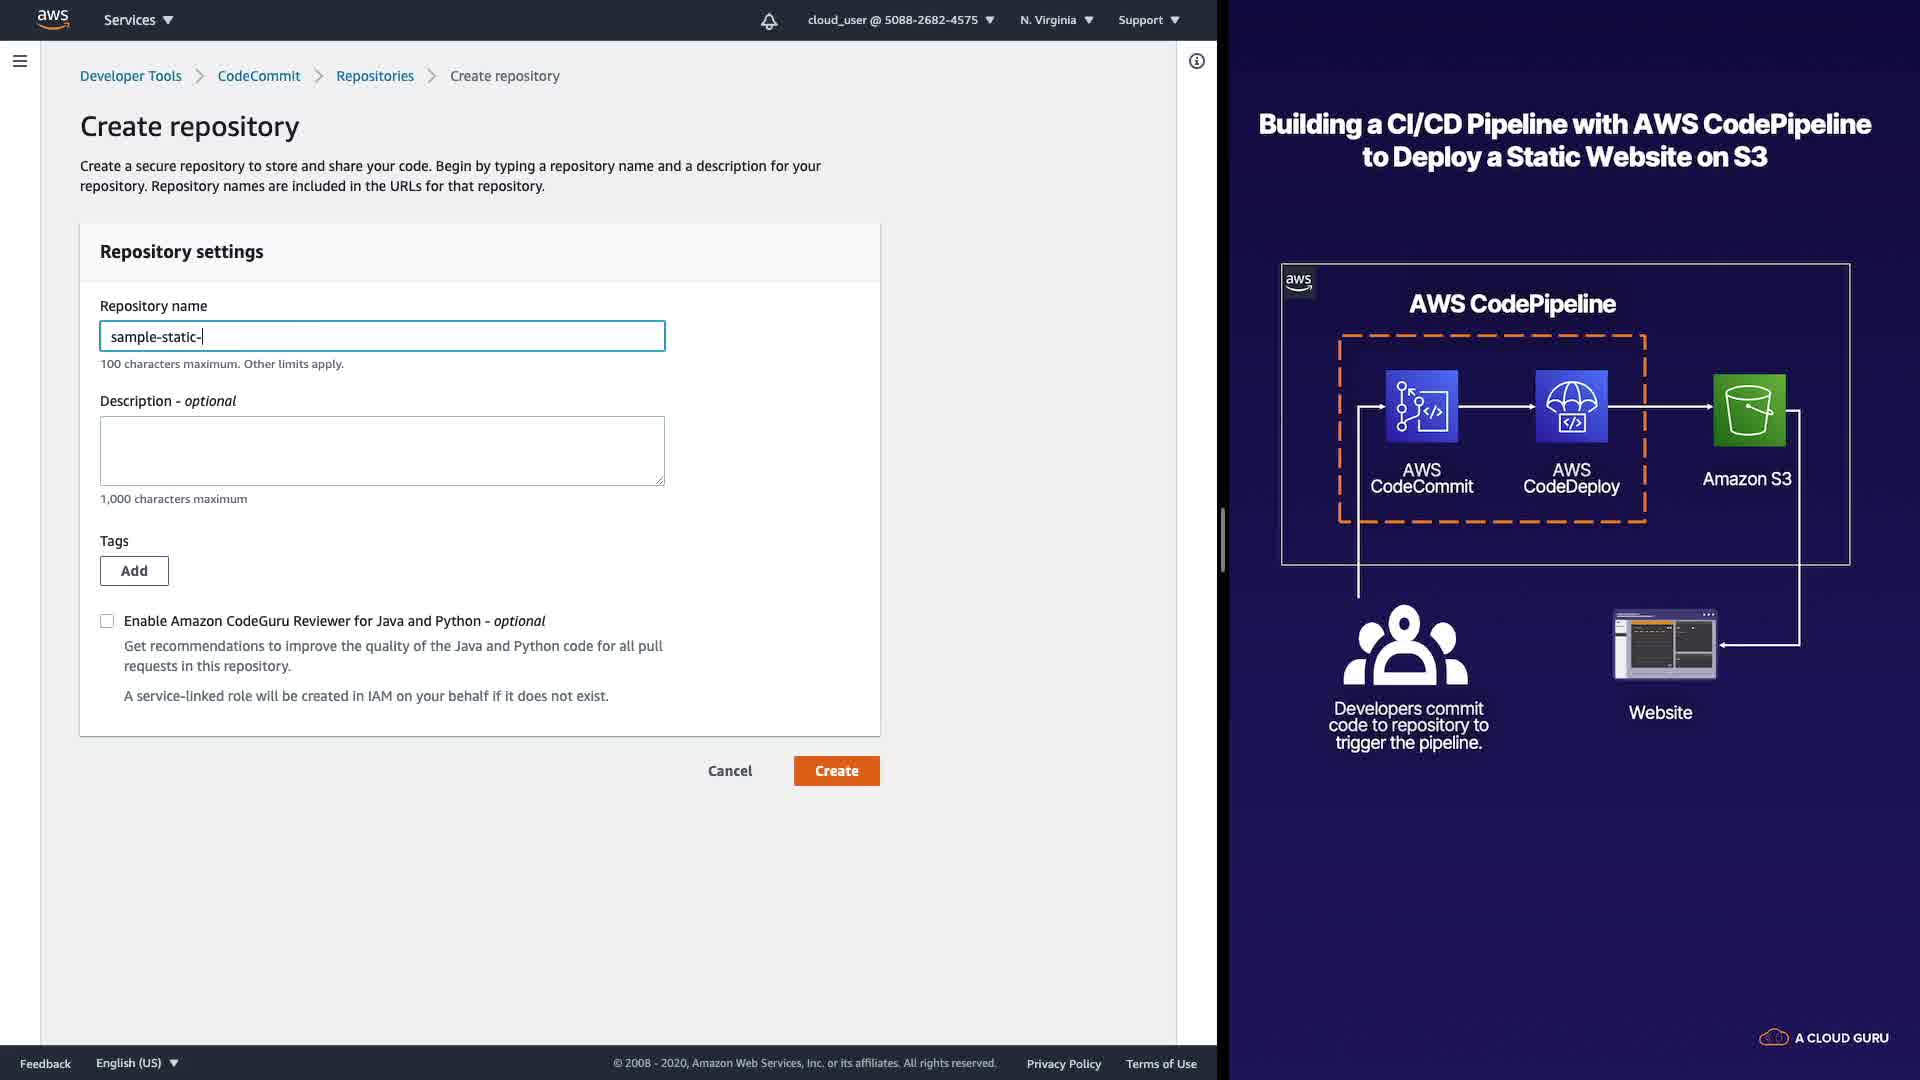
Task: Open the cloud_user account dropdown
Action: tap(900, 20)
